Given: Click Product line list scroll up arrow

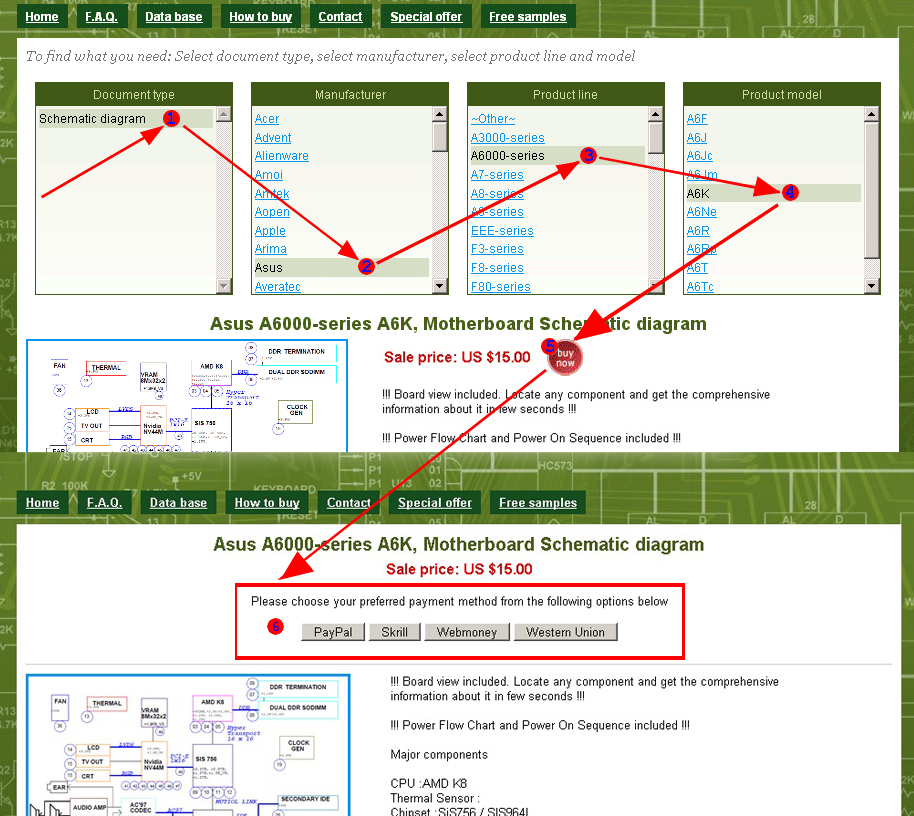Looking at the screenshot, I should [656, 114].
